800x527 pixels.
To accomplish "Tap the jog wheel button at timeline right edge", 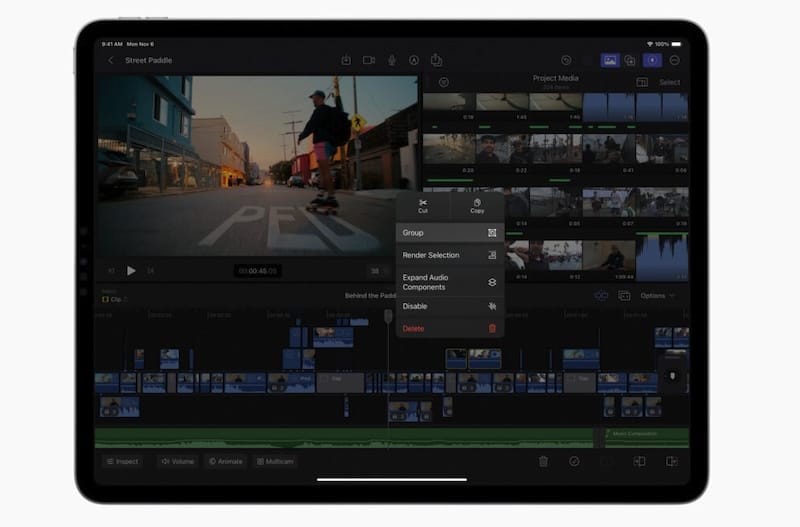I will [672, 377].
